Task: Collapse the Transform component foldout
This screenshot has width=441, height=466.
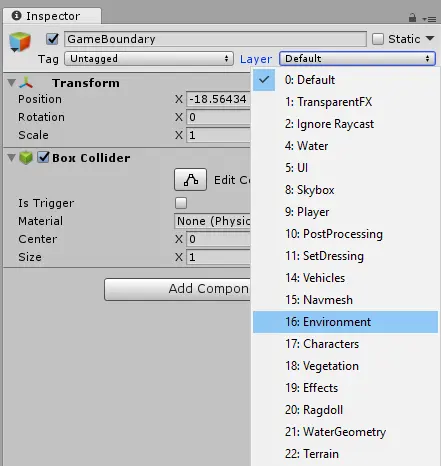Action: click(x=11, y=83)
